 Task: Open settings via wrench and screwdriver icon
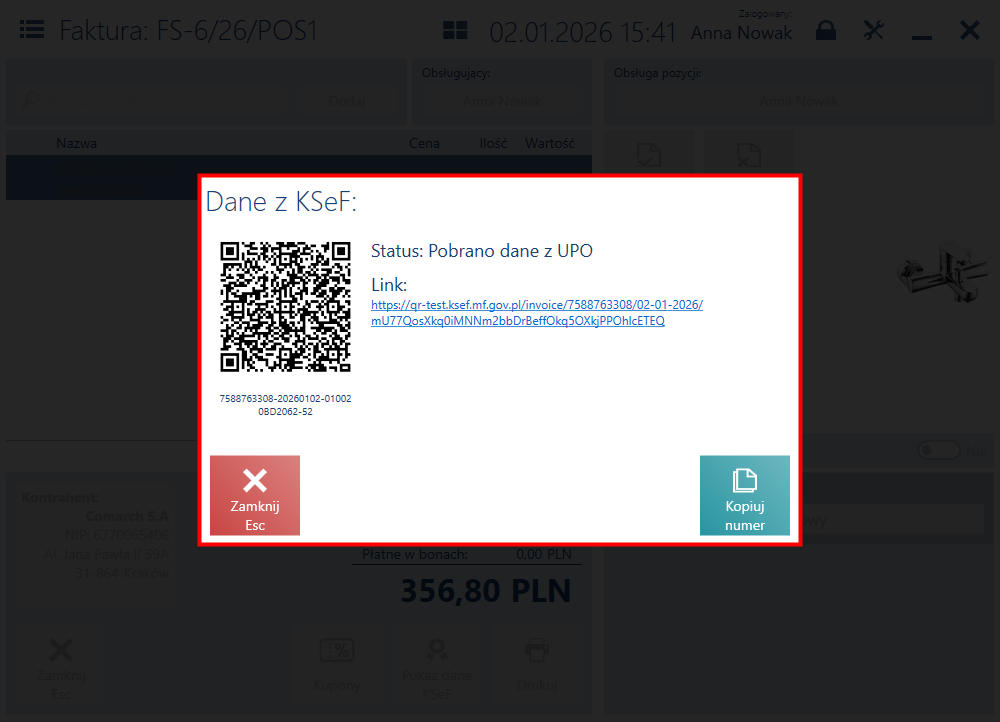[873, 30]
